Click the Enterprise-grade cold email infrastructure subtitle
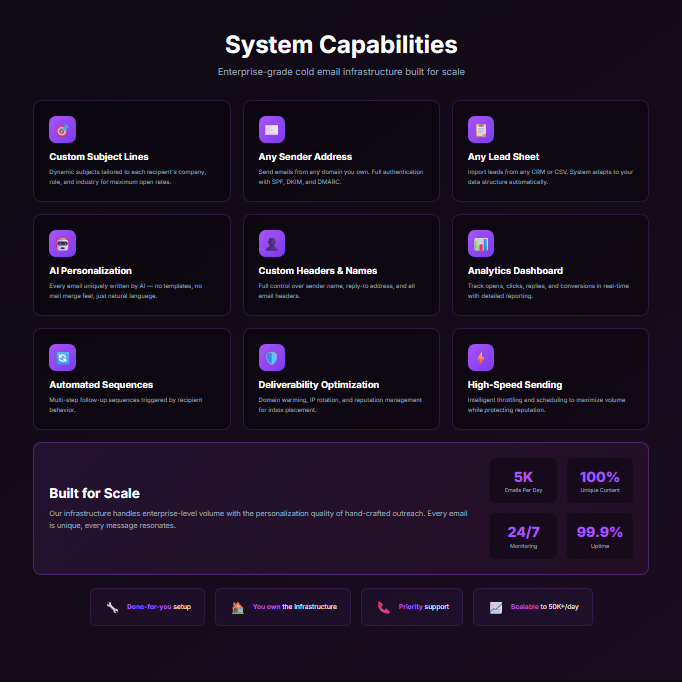The image size is (682, 682). pyautogui.click(x=341, y=72)
